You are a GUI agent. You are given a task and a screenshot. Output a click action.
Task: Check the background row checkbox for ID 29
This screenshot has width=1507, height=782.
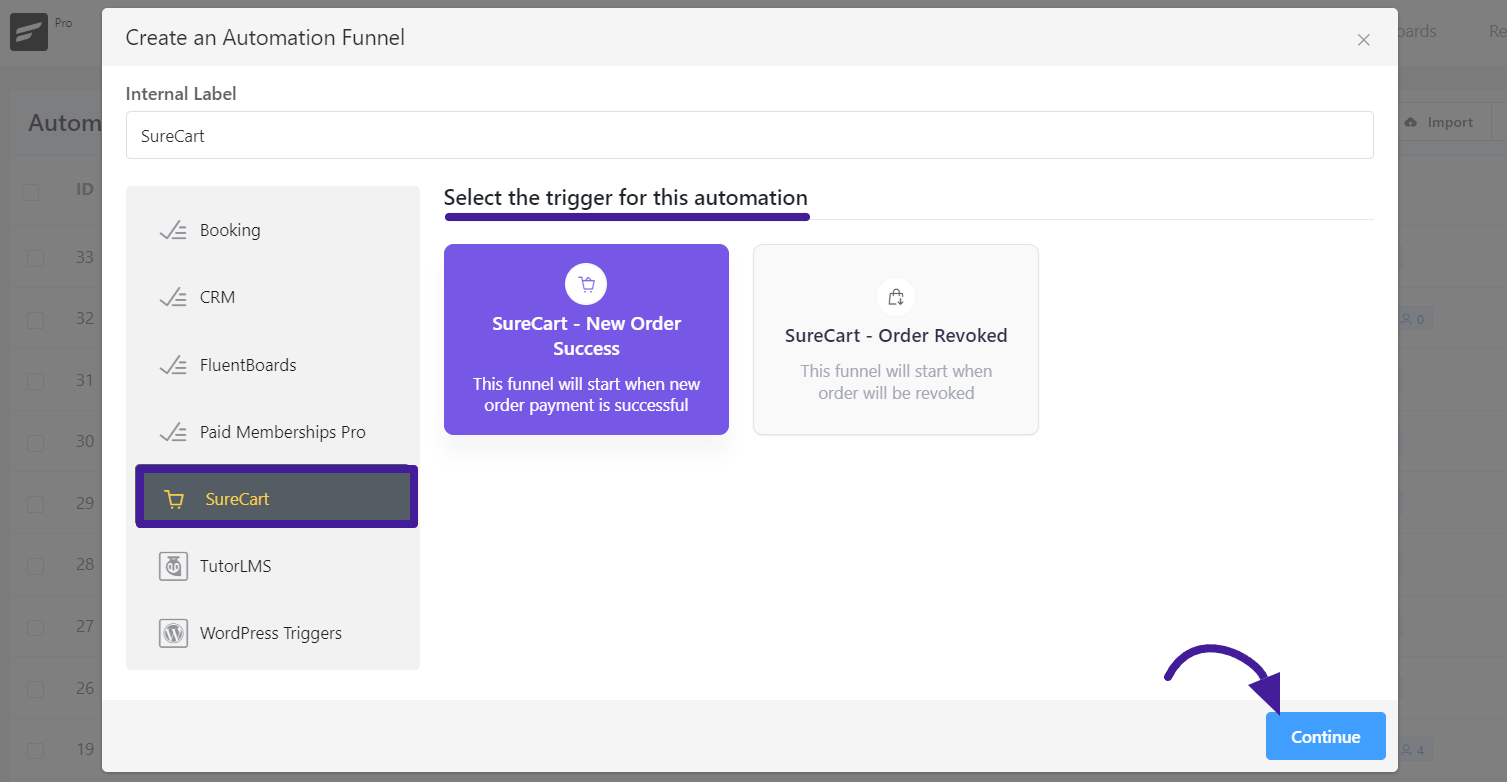pyautogui.click(x=35, y=504)
